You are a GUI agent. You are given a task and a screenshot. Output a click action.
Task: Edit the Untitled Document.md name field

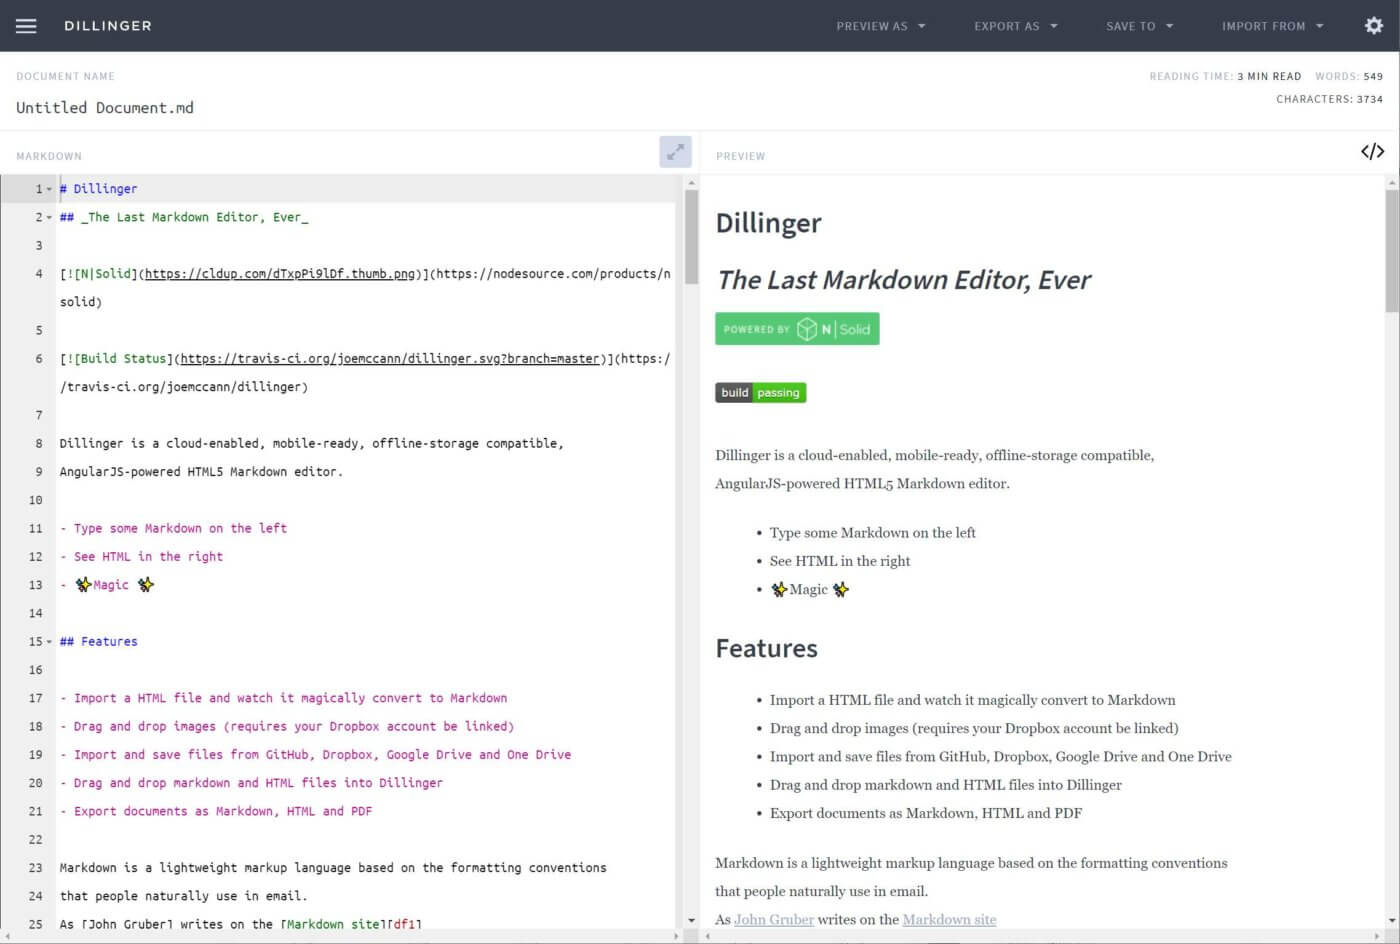coord(105,108)
